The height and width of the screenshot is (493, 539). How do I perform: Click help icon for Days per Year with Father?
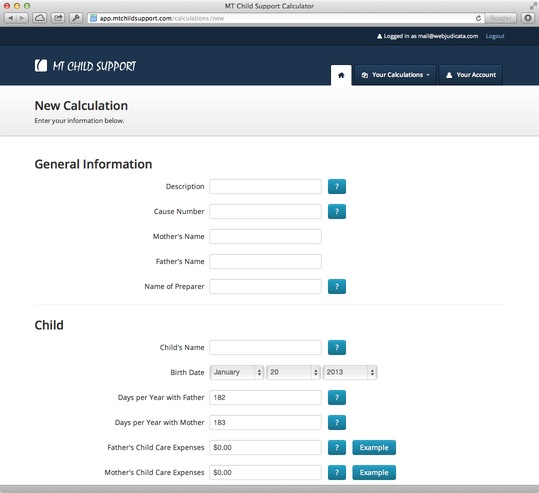[337, 397]
